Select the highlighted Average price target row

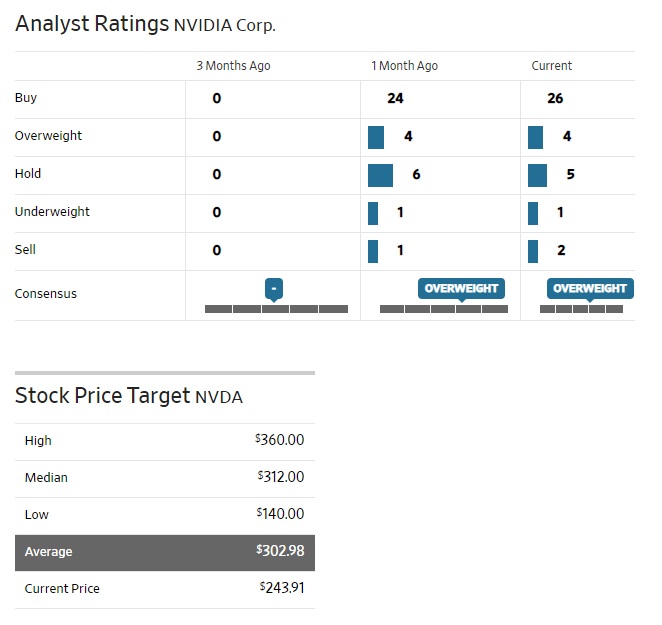tap(165, 552)
